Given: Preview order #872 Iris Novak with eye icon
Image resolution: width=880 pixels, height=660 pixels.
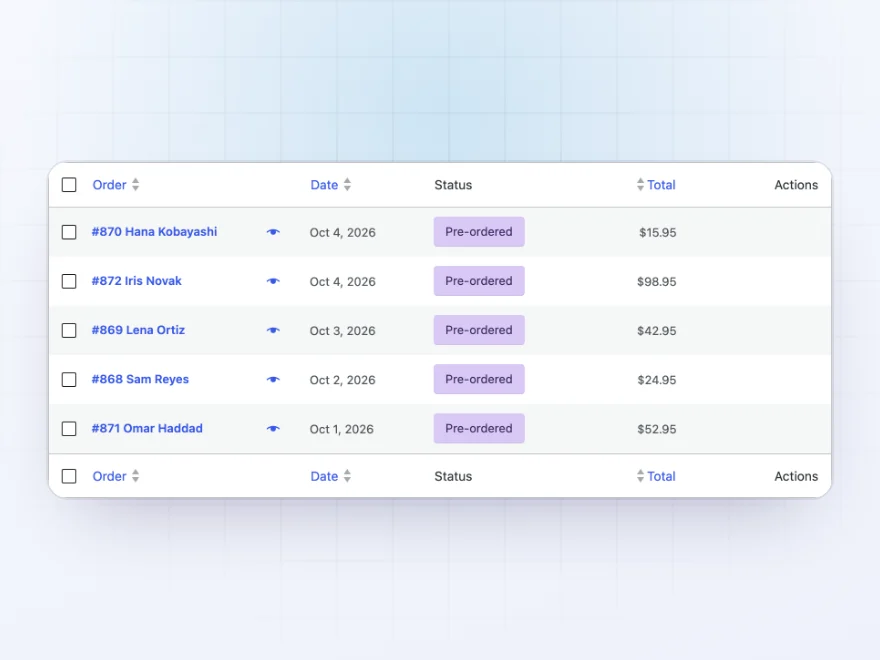Looking at the screenshot, I should pyautogui.click(x=273, y=281).
